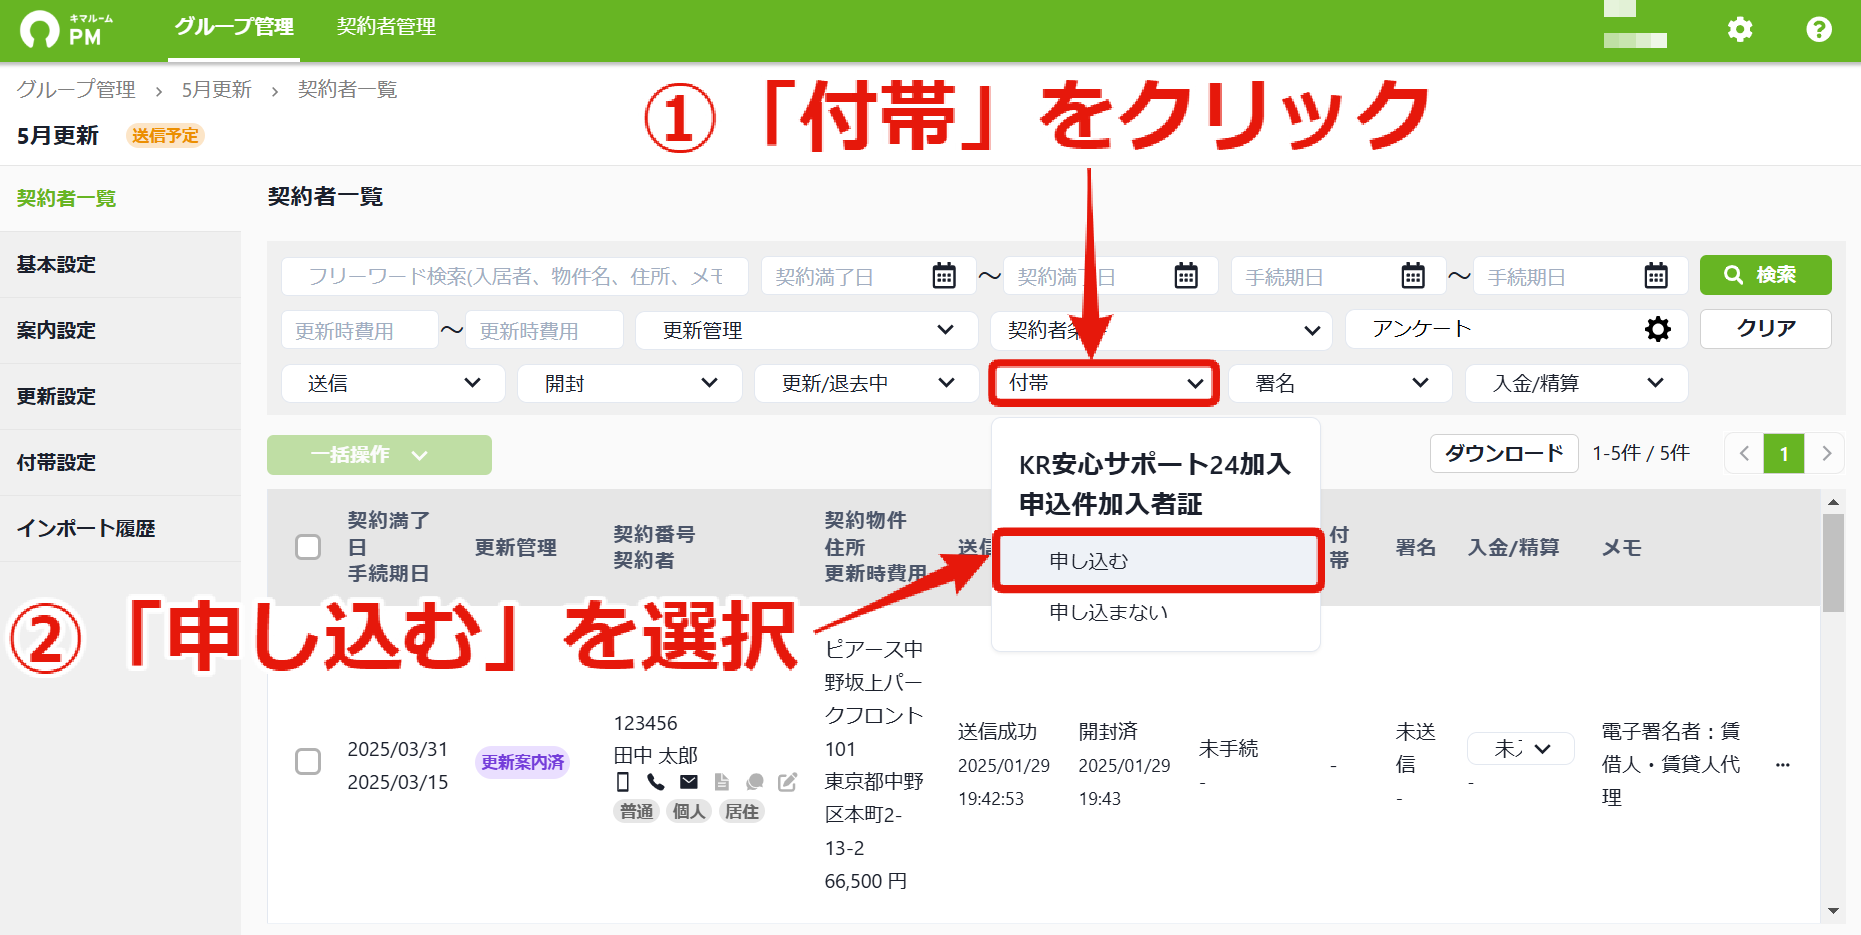Click the PM logo icon

click(x=41, y=29)
